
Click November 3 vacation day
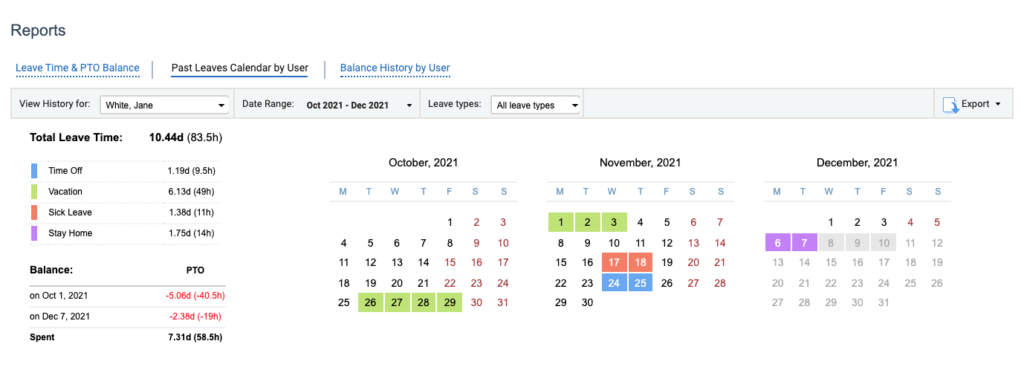(614, 222)
